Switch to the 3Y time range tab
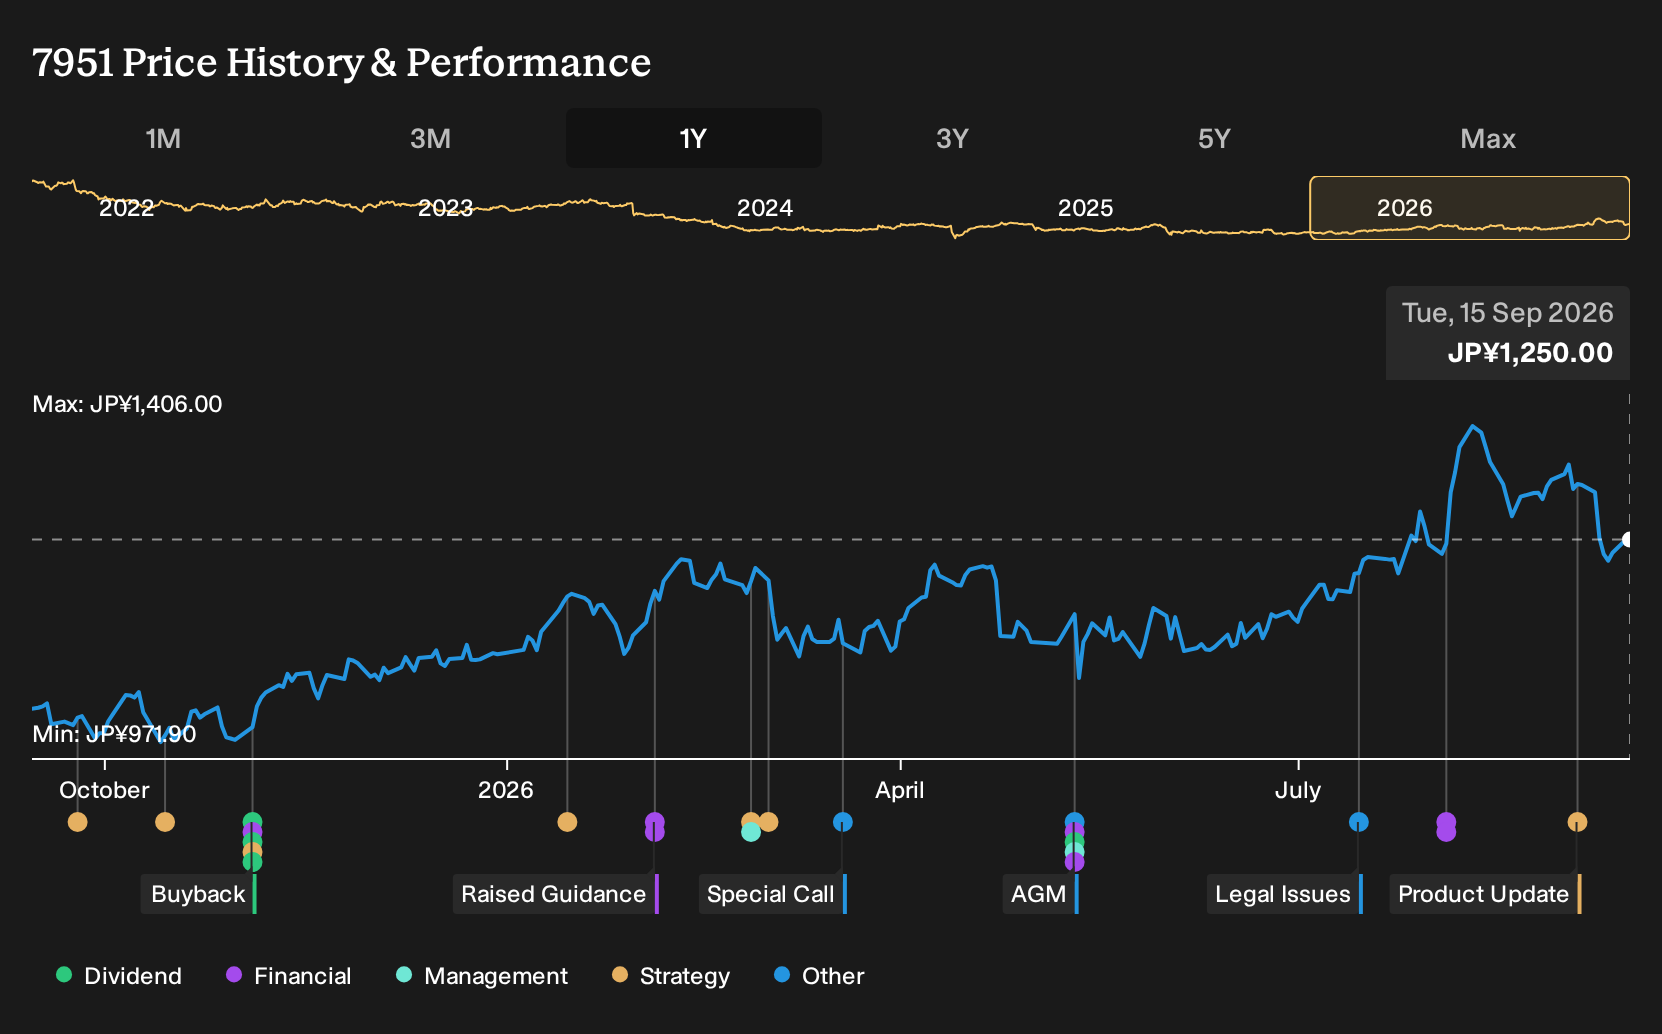This screenshot has height=1034, width=1662. pos(952,138)
